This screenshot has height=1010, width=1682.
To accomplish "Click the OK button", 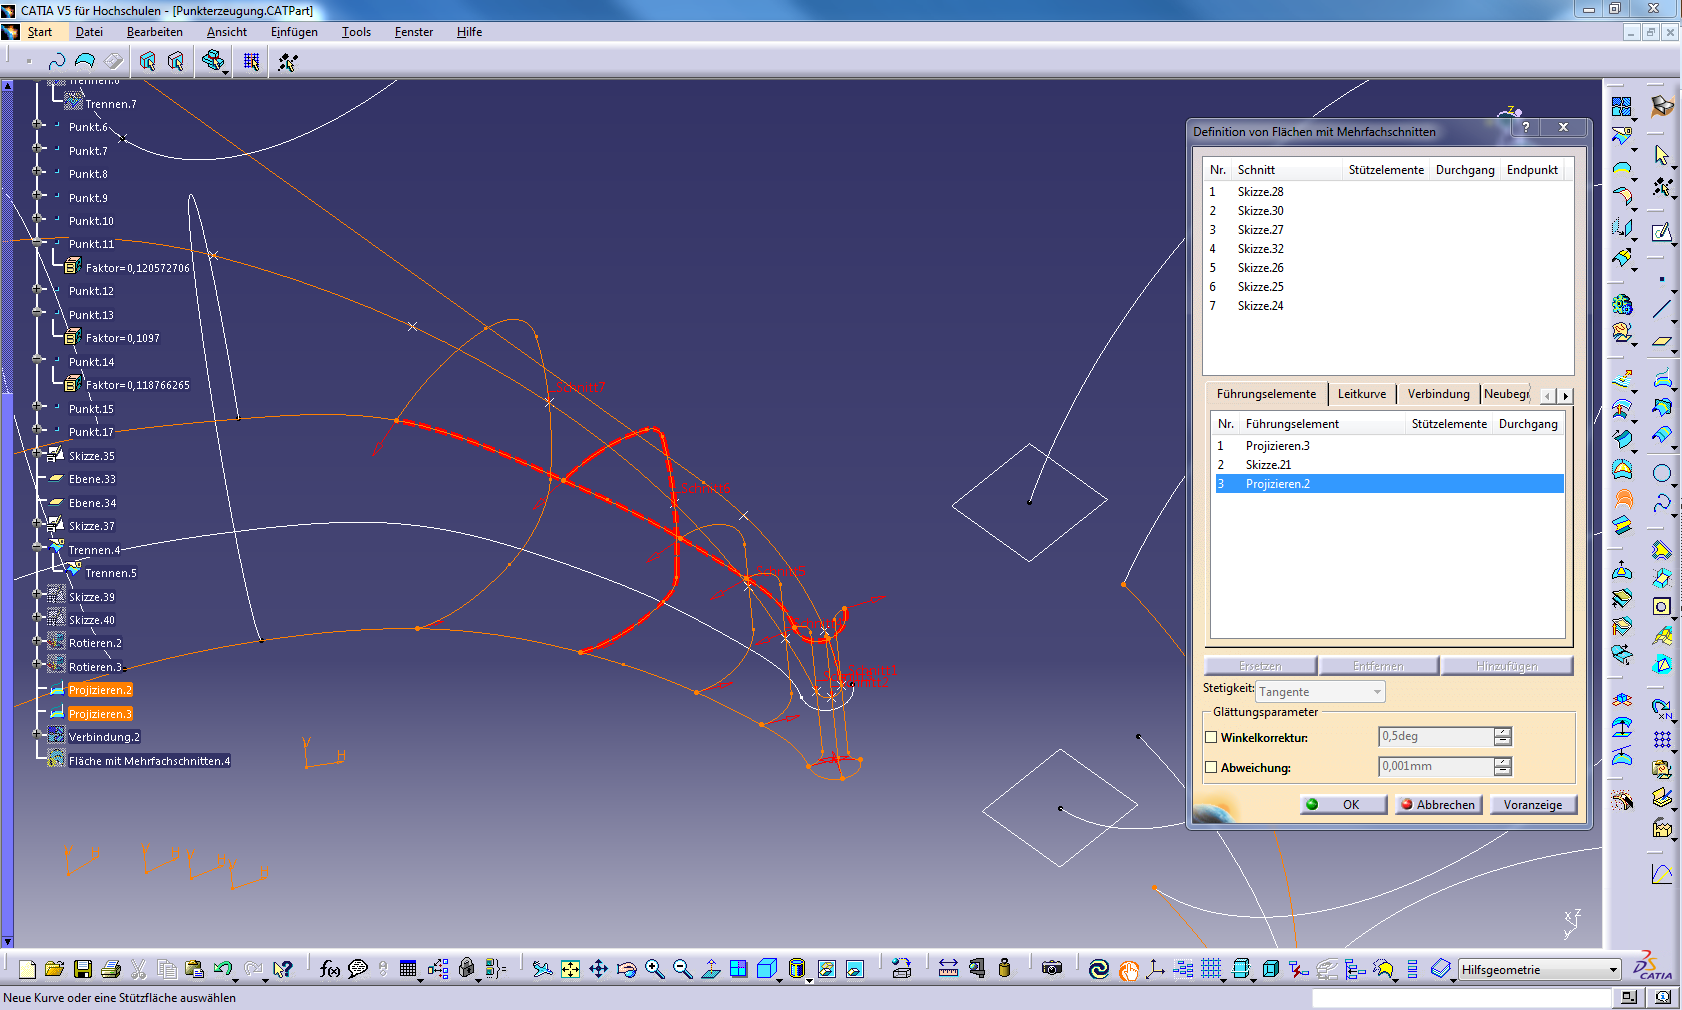I will pyautogui.click(x=1344, y=805).
